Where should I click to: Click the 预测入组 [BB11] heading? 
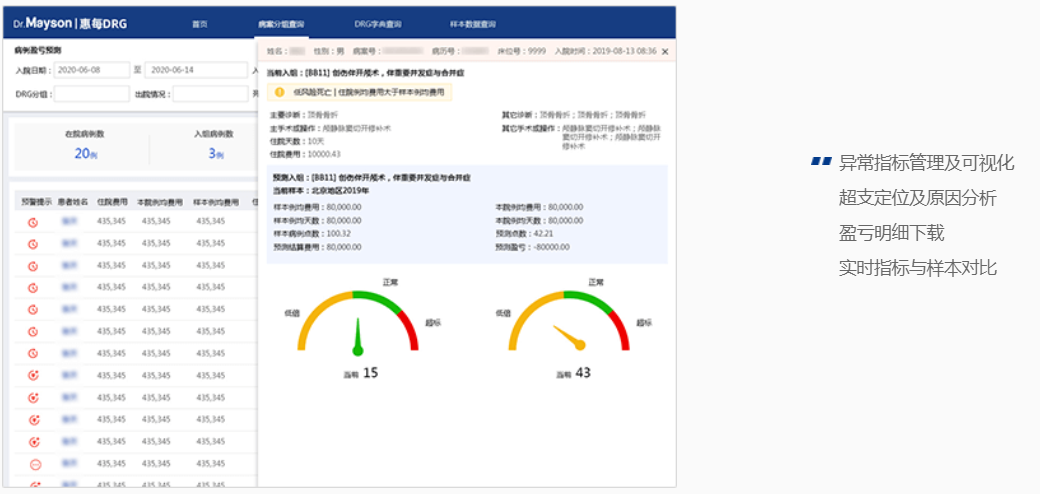pos(371,178)
